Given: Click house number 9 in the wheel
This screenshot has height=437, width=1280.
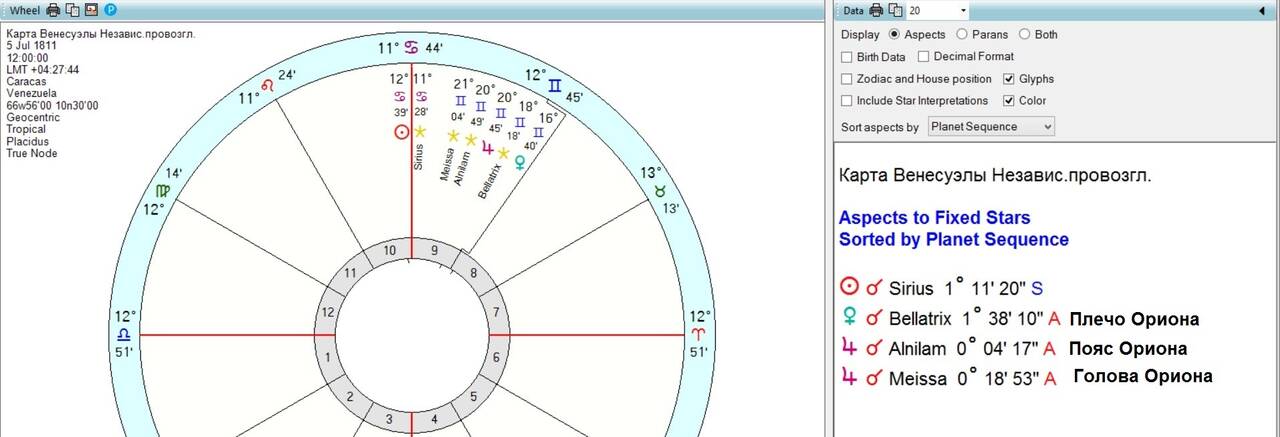Looking at the screenshot, I should pyautogui.click(x=434, y=250).
